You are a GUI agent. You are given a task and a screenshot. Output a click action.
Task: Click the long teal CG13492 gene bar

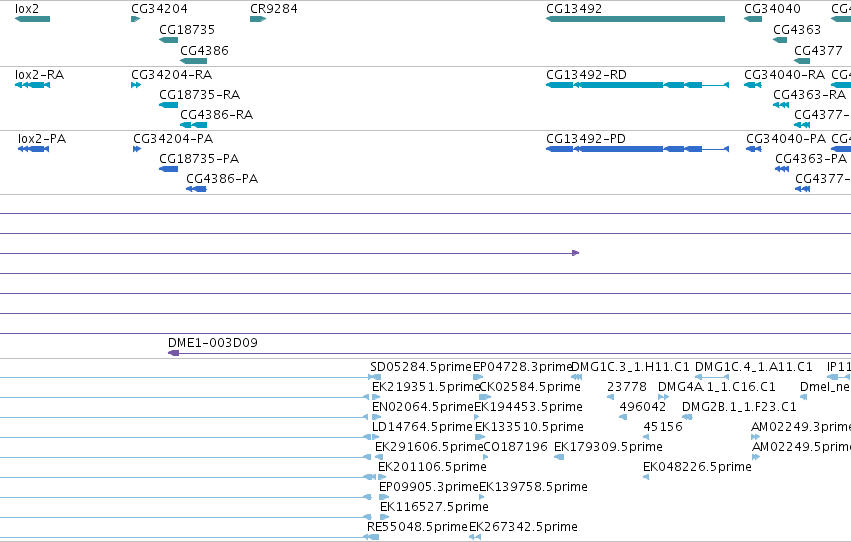(636, 19)
